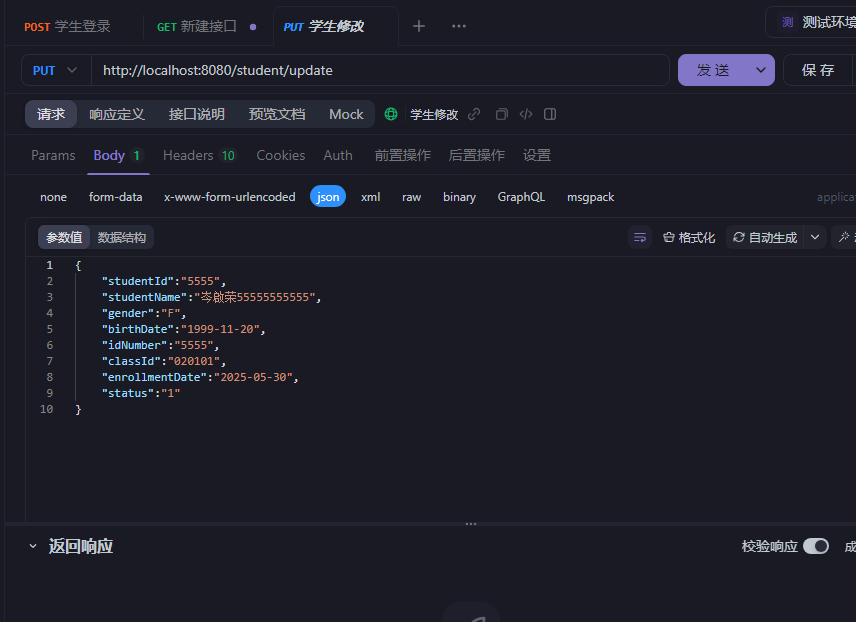856x622 pixels.
Task: Open code generation angle-bracket icon
Action: click(x=526, y=114)
